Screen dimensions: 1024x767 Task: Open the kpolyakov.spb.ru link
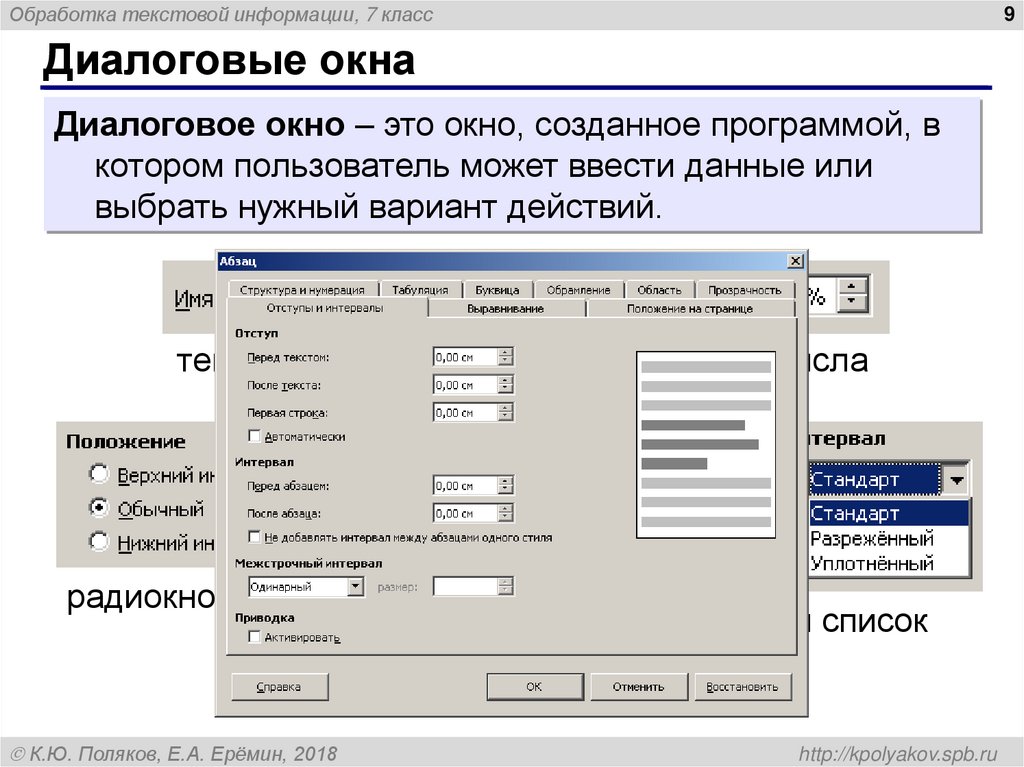coord(898,754)
